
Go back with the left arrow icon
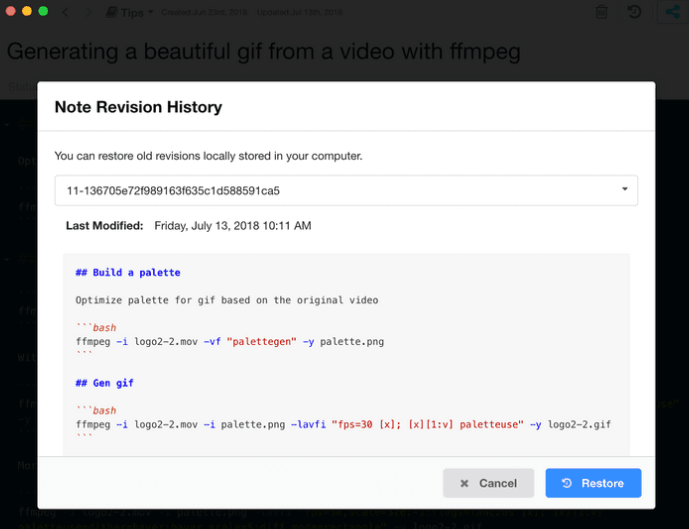click(x=66, y=12)
